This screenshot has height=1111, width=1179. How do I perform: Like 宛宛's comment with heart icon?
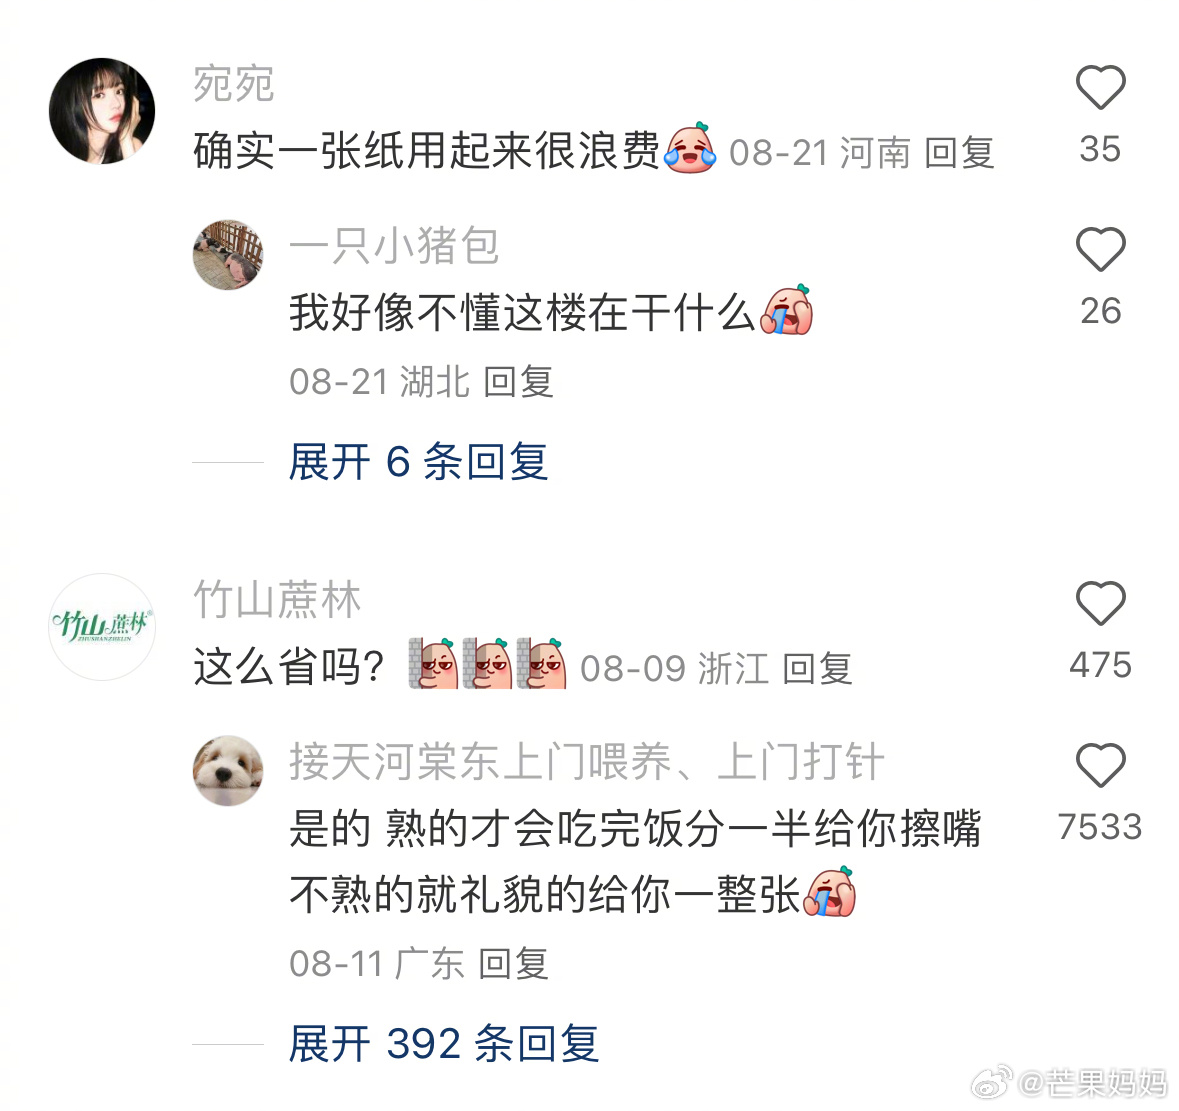(x=1100, y=87)
